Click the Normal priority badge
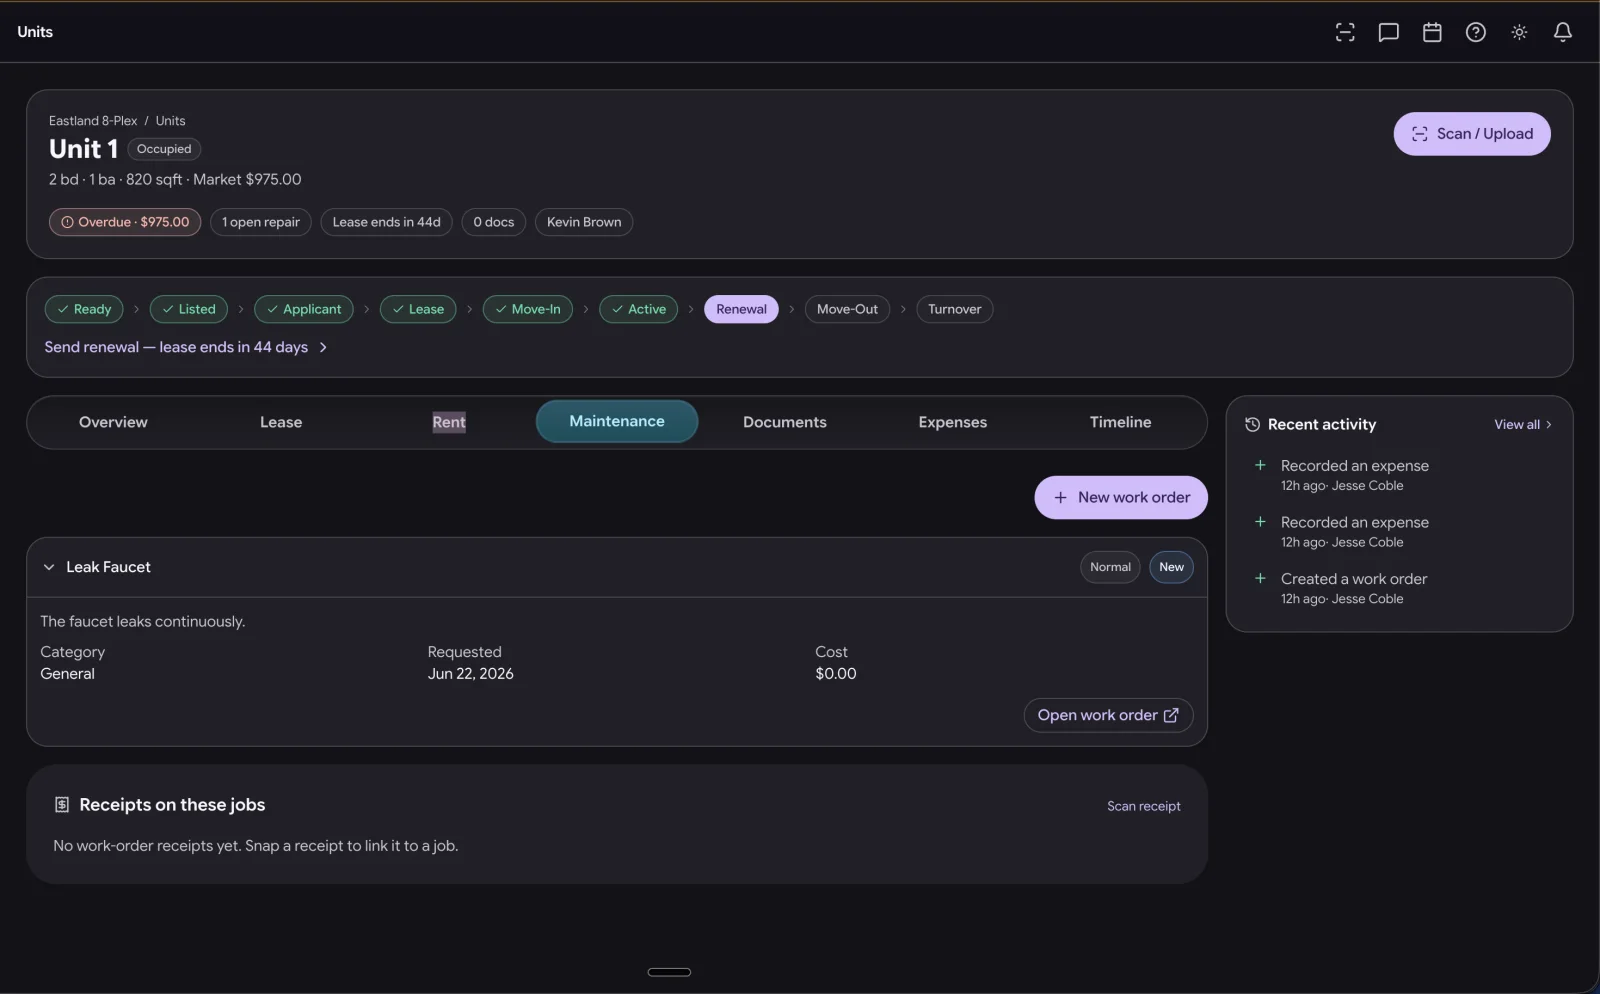The height and width of the screenshot is (994, 1600). point(1110,567)
